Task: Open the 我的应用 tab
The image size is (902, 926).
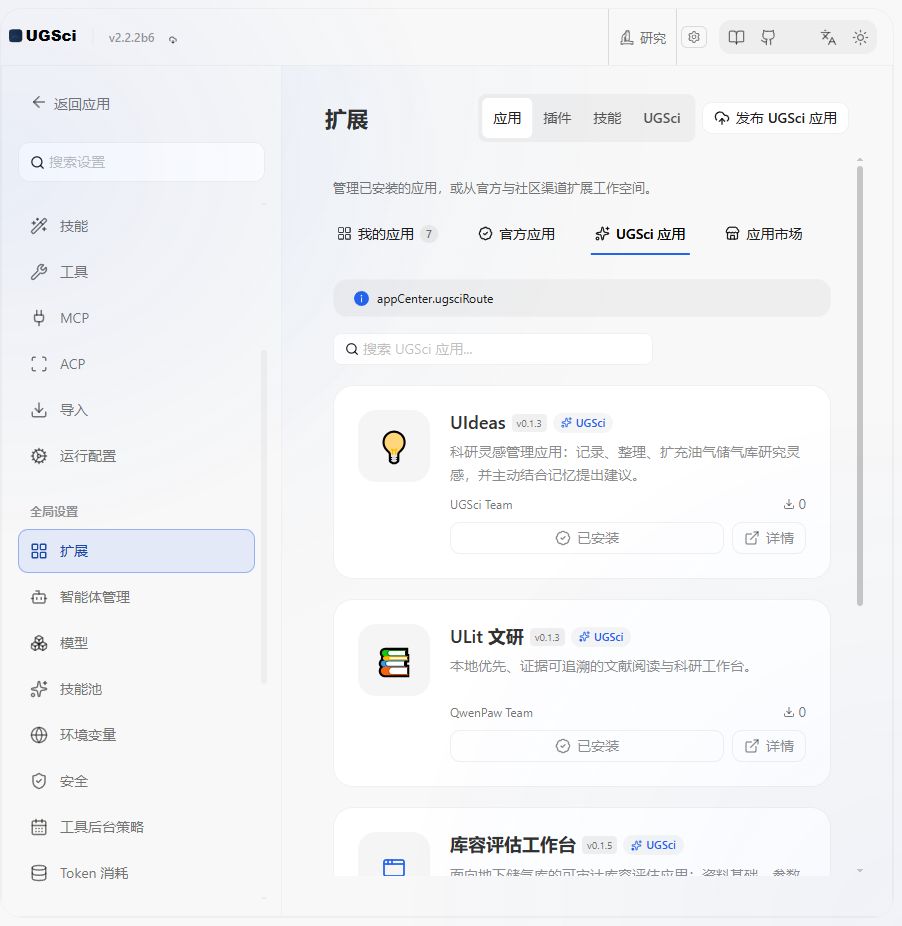Action: coord(387,234)
